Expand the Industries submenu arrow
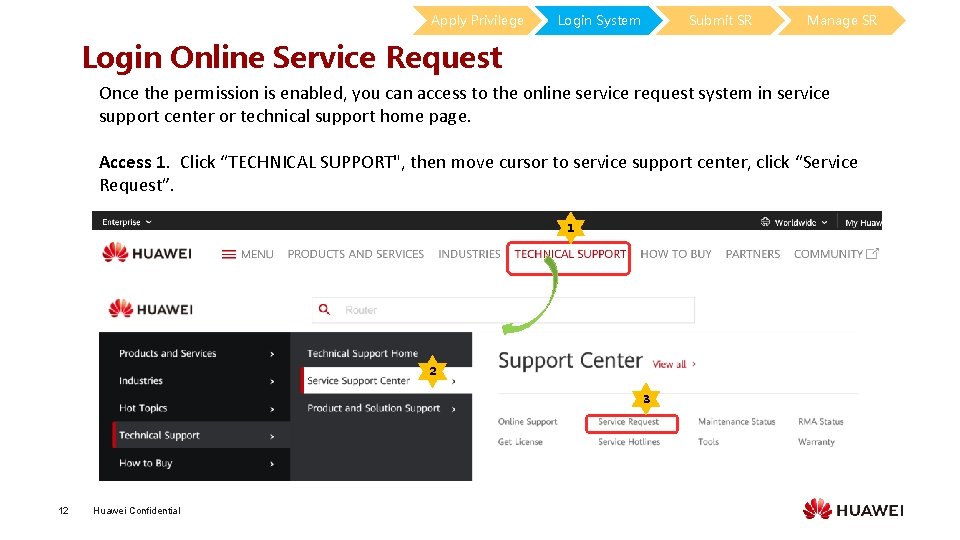Image resolution: width=960 pixels, height=540 pixels. tap(272, 381)
